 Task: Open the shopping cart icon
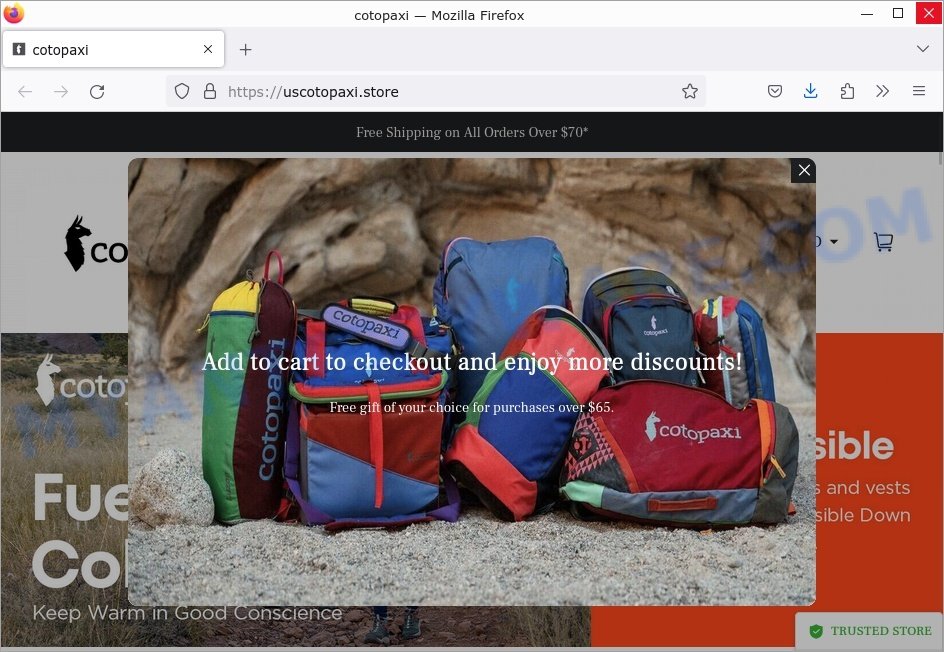point(883,241)
